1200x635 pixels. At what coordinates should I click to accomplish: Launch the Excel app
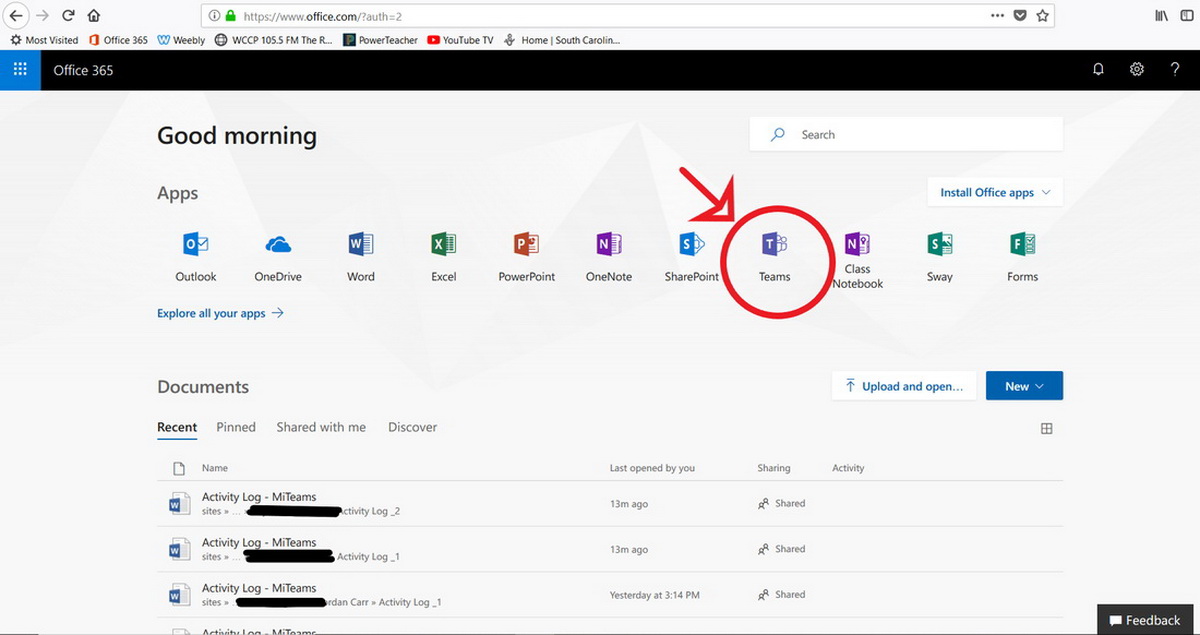click(443, 257)
